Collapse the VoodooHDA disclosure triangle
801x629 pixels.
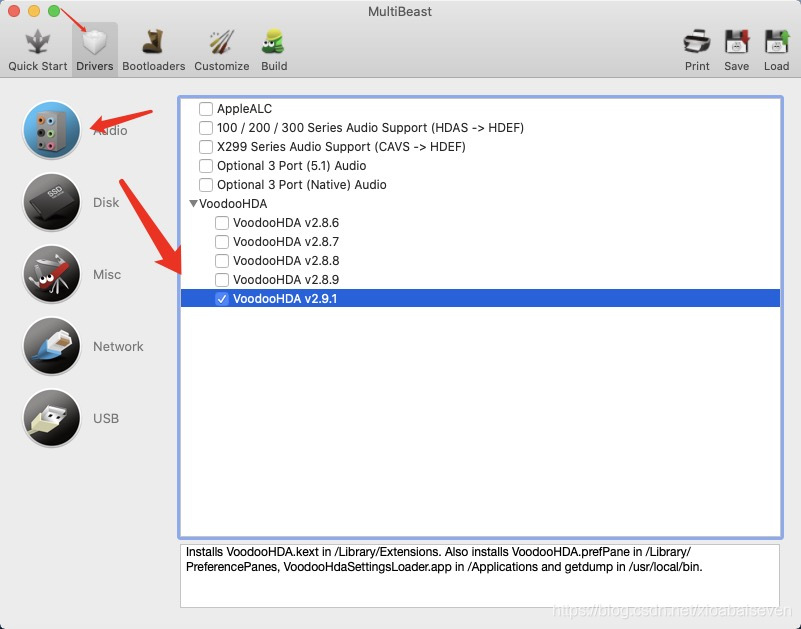point(193,203)
